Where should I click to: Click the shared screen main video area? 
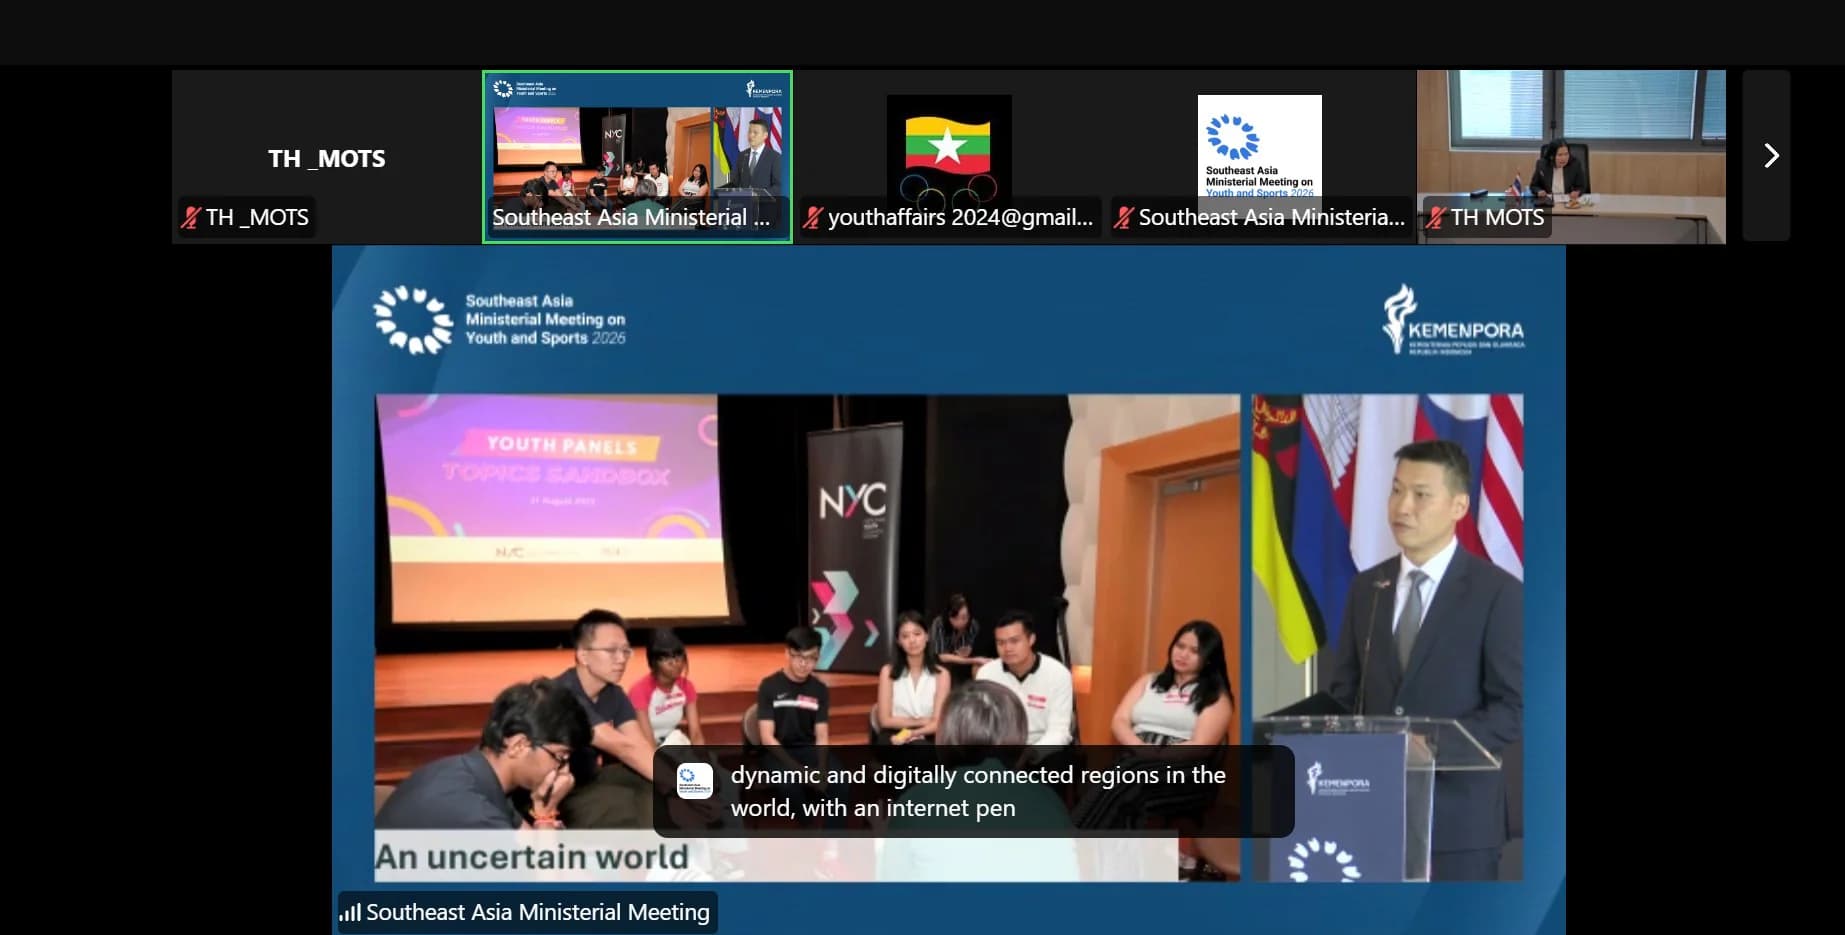pyautogui.click(x=949, y=590)
